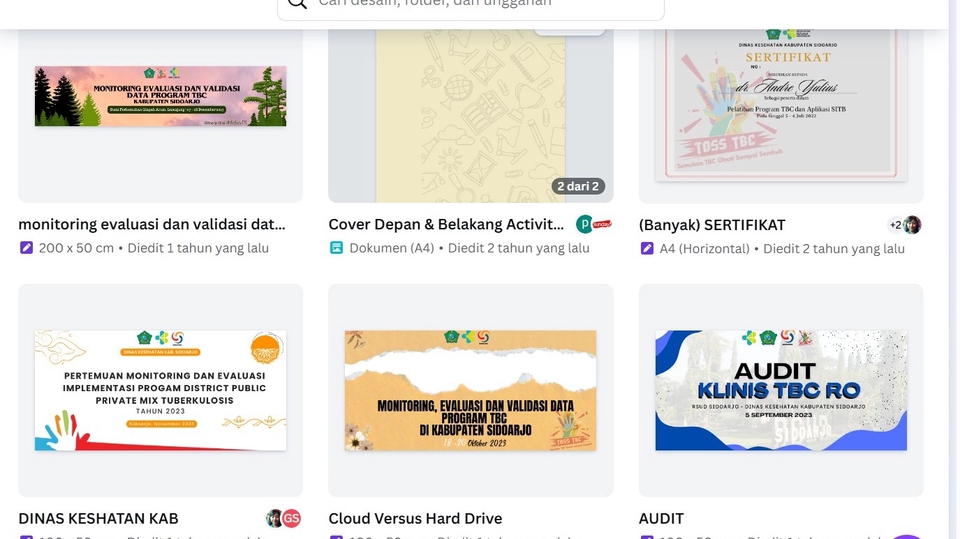Click the photo avatar beside the GS avatar
This screenshot has width=960, height=539.
pyautogui.click(x=274, y=518)
